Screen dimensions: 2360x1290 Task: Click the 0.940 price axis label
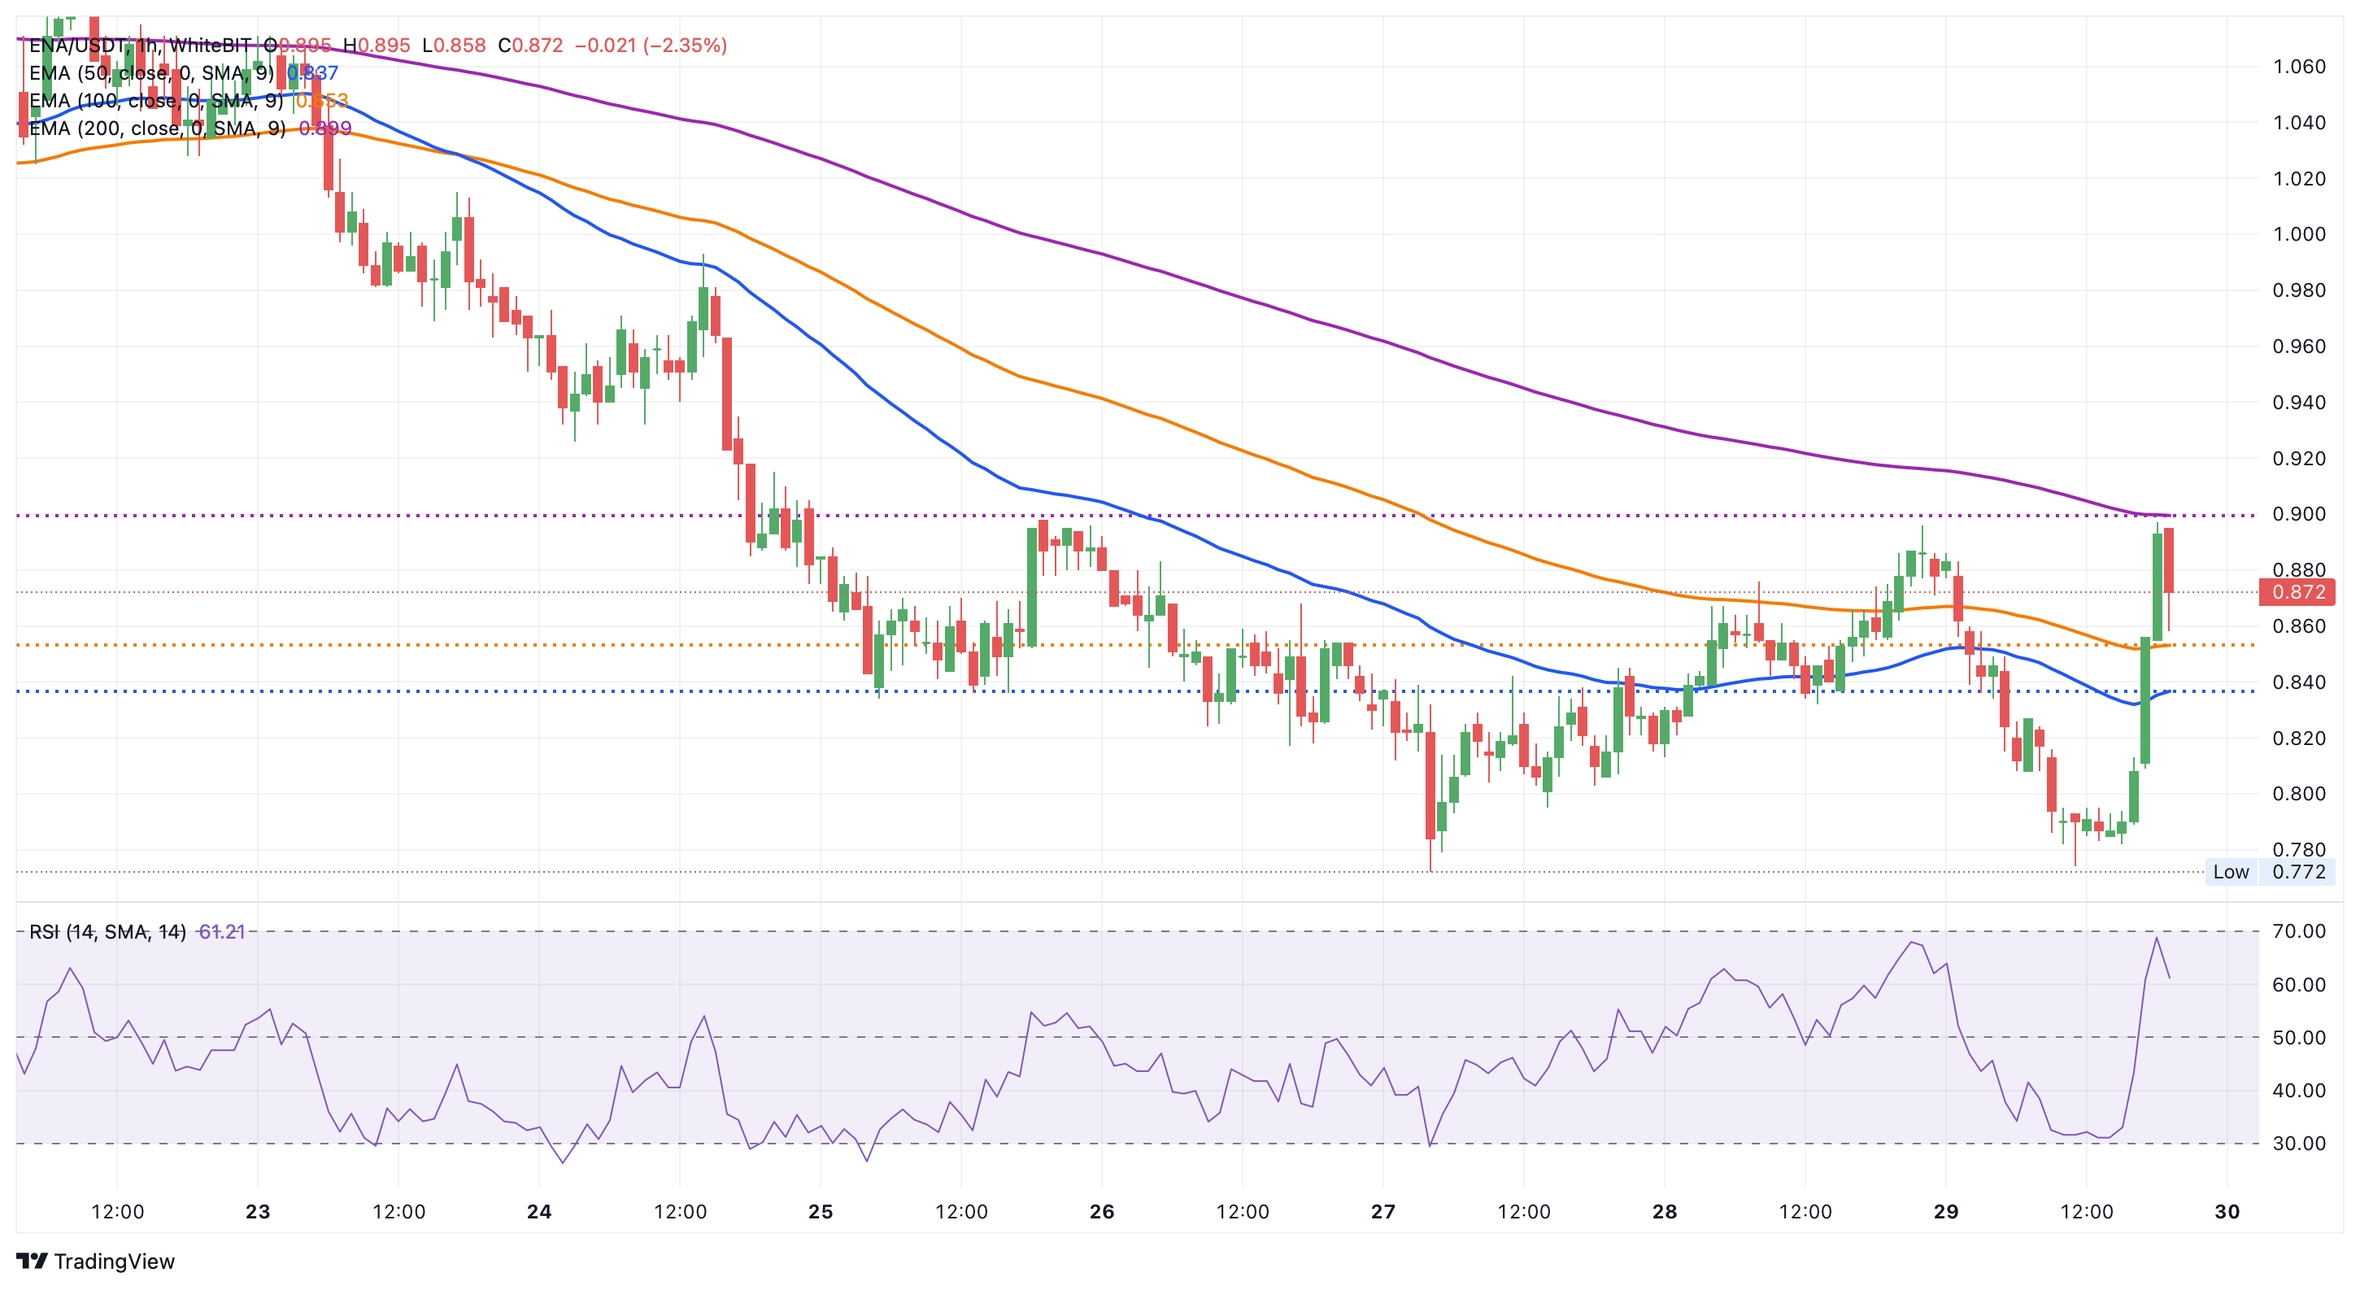tap(2299, 402)
